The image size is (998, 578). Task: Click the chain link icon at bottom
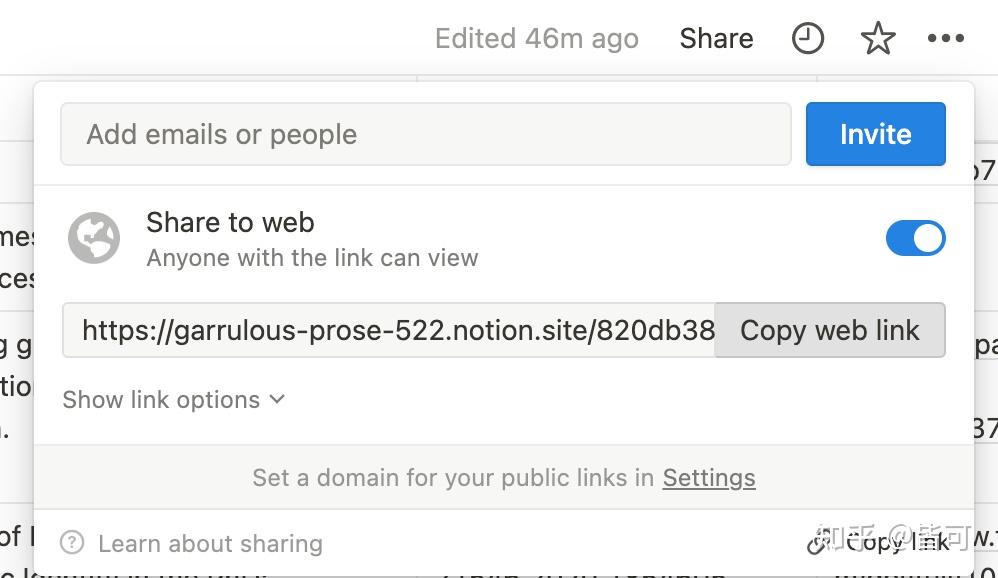(x=818, y=543)
